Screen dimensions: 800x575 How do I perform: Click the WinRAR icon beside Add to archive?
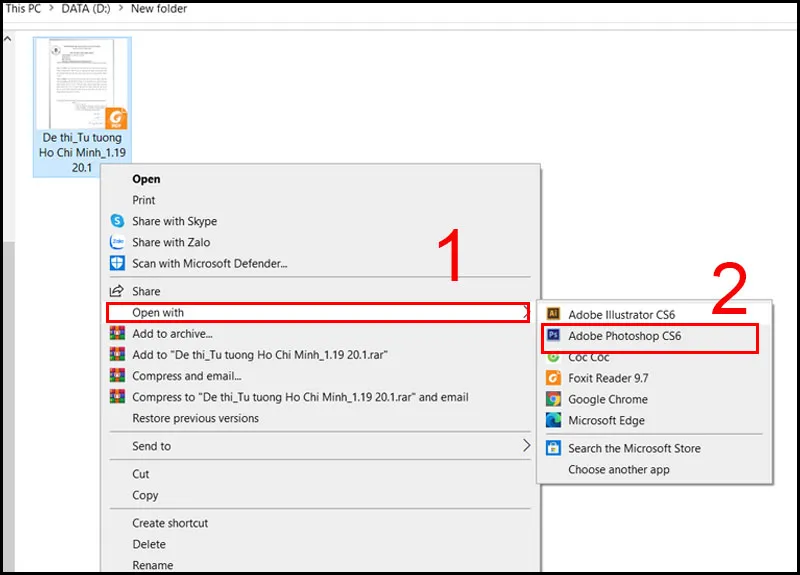[117, 334]
